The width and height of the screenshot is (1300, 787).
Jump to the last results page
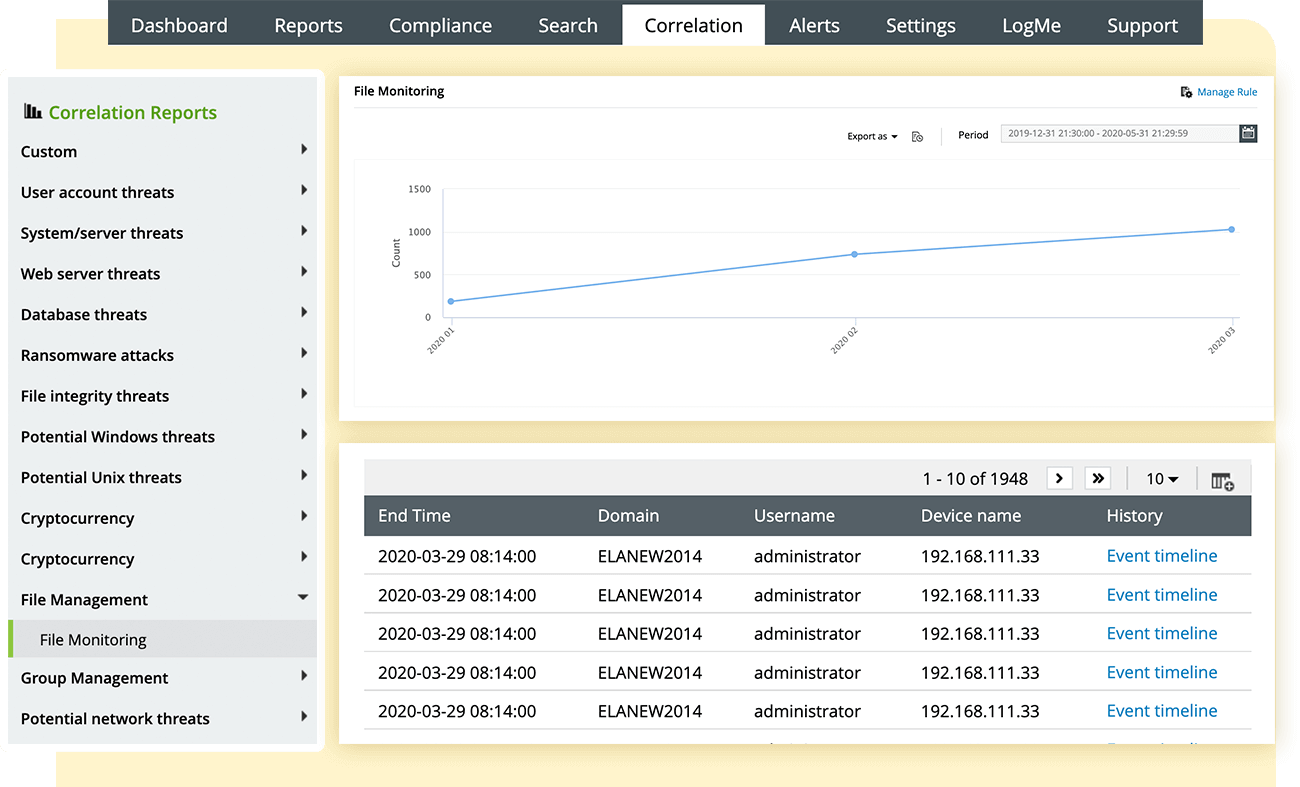(x=1098, y=478)
